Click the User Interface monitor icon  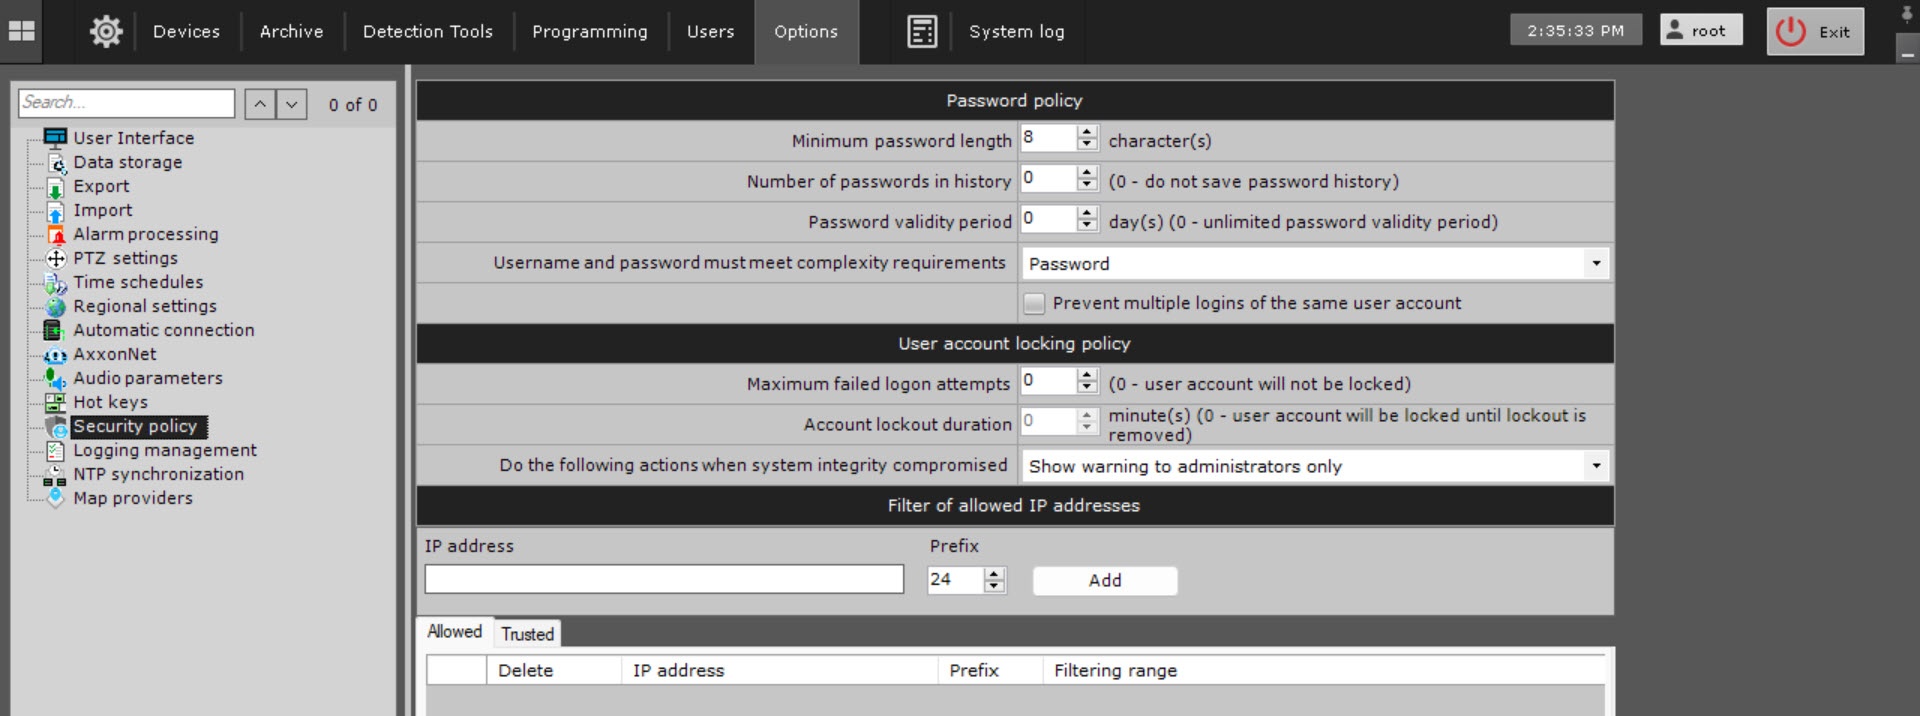point(56,138)
